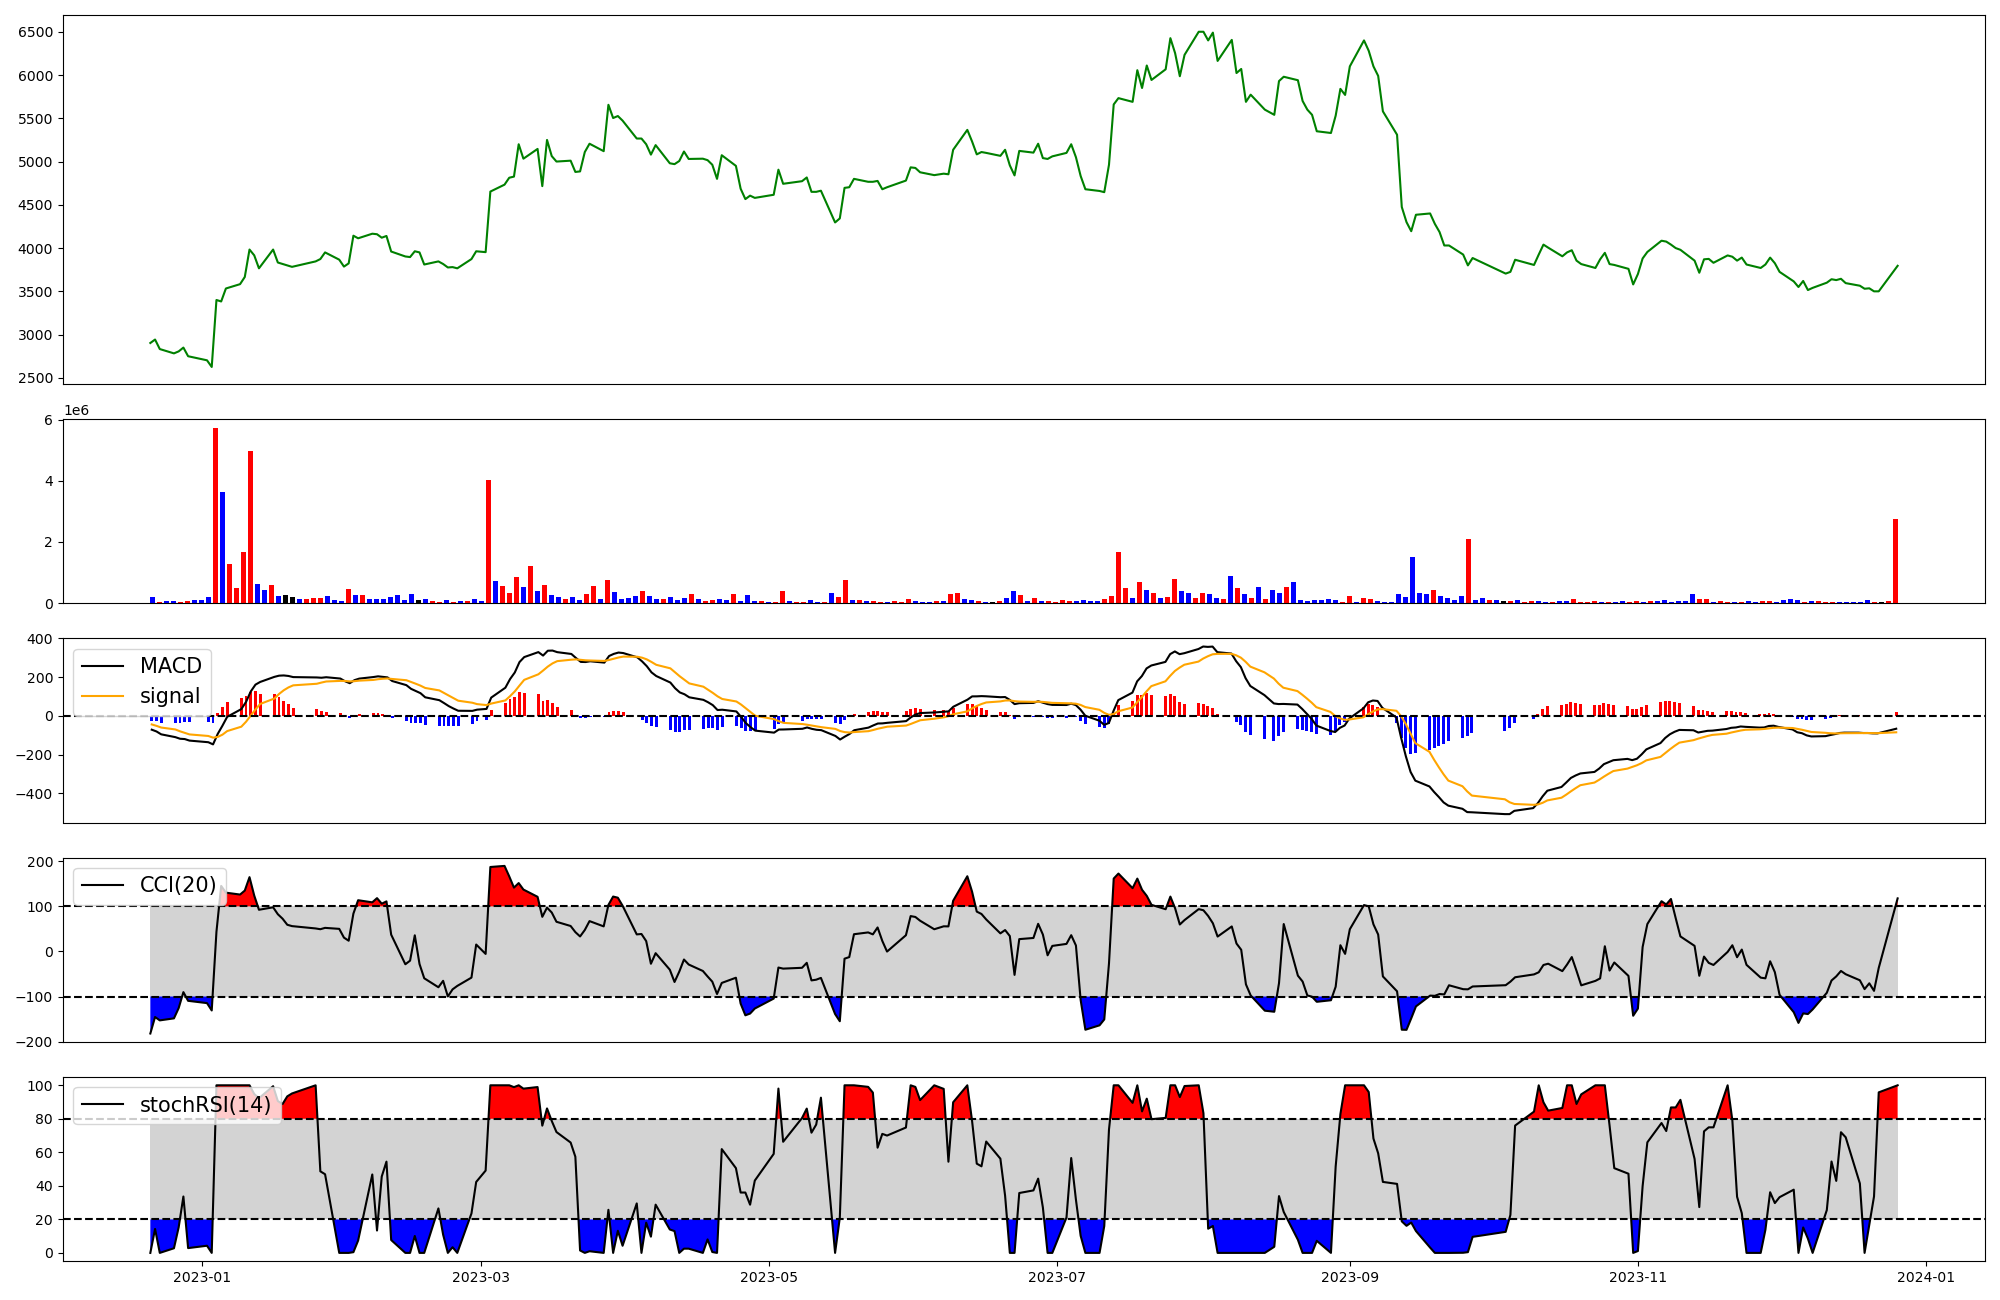
Task: Click the CCI(20) legend entry
Action: tap(177, 885)
